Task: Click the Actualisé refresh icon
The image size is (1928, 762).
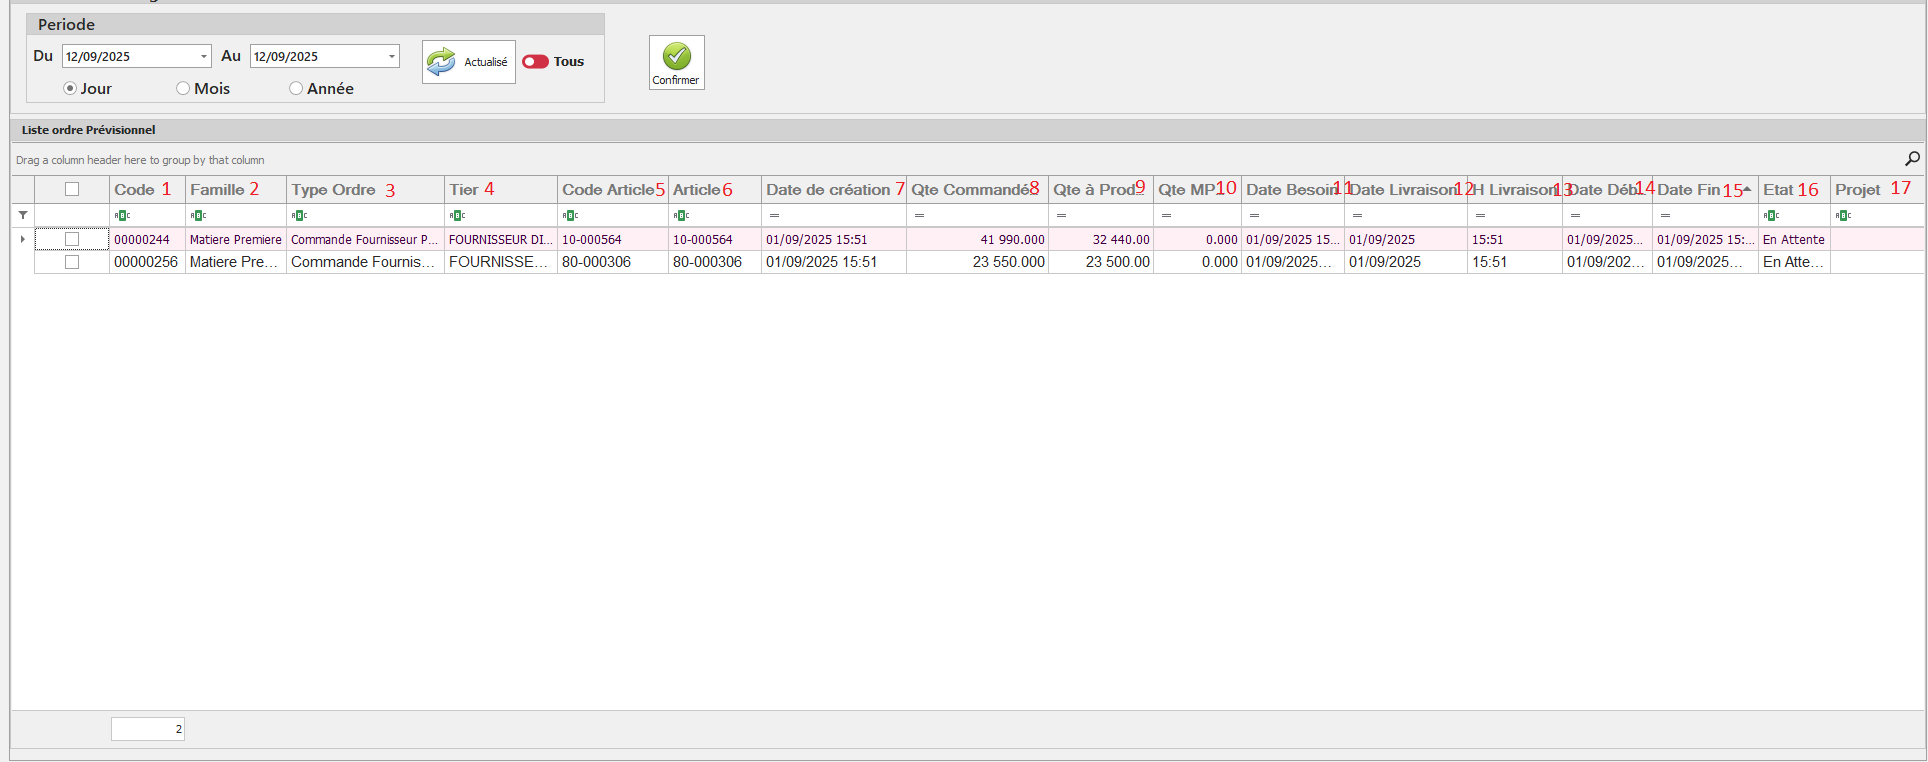Action: (x=441, y=62)
